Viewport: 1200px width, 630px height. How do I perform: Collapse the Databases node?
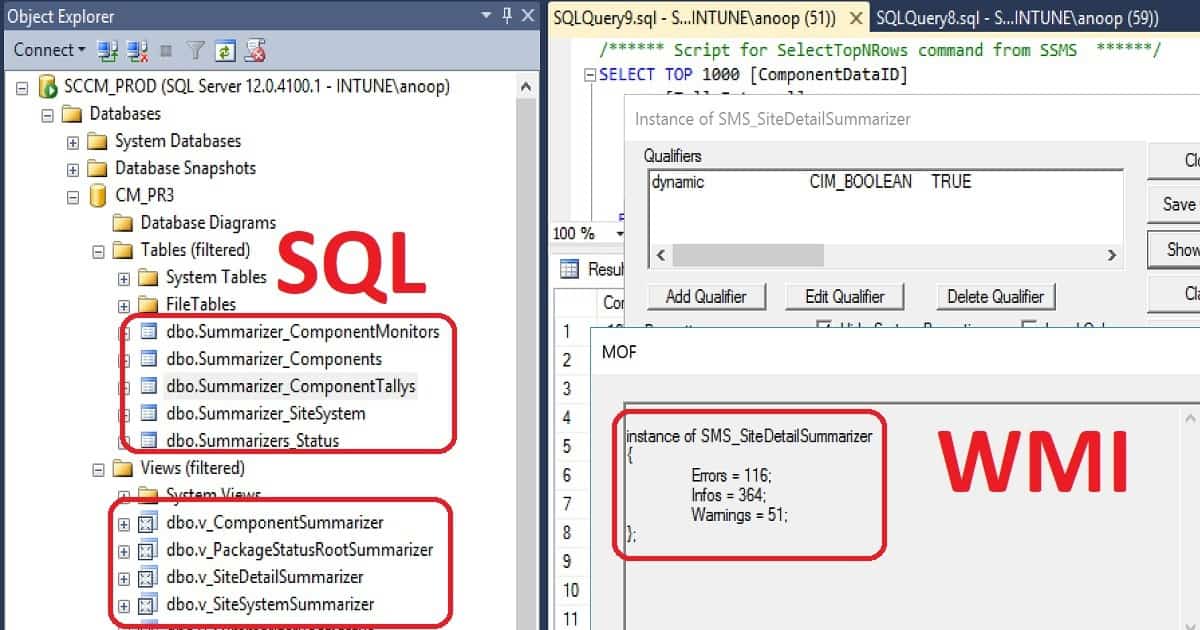click(x=48, y=115)
